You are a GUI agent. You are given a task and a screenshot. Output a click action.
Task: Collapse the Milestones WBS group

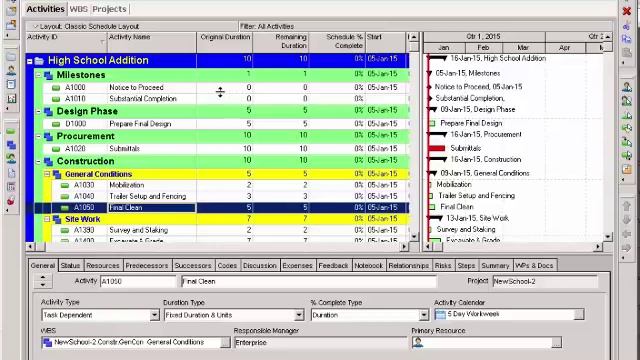pyautogui.click(x=38, y=75)
